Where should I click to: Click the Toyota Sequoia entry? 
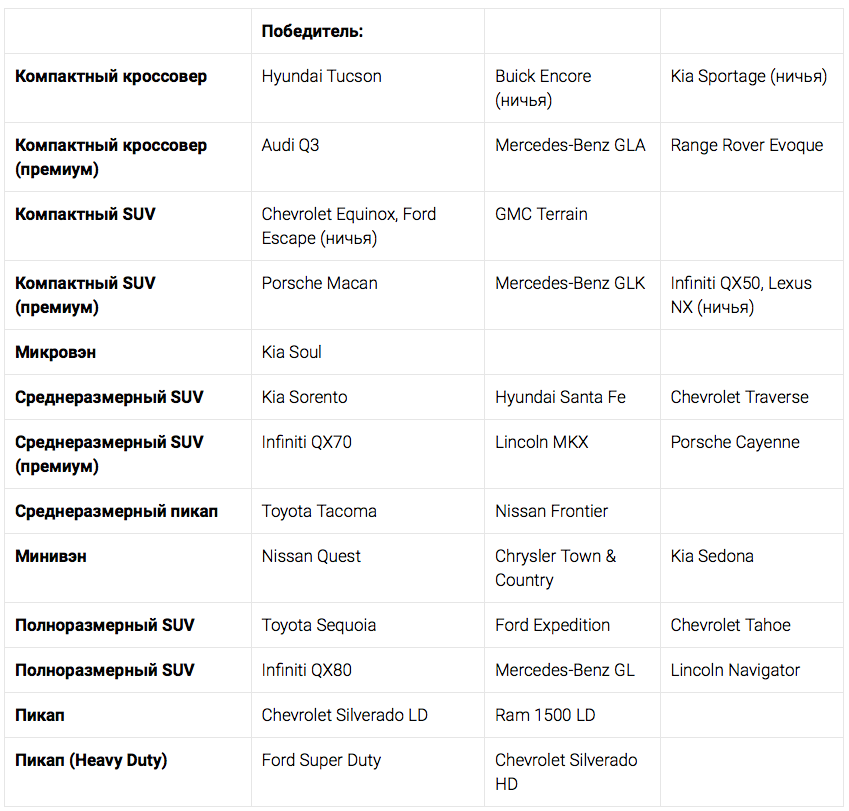click(x=318, y=625)
